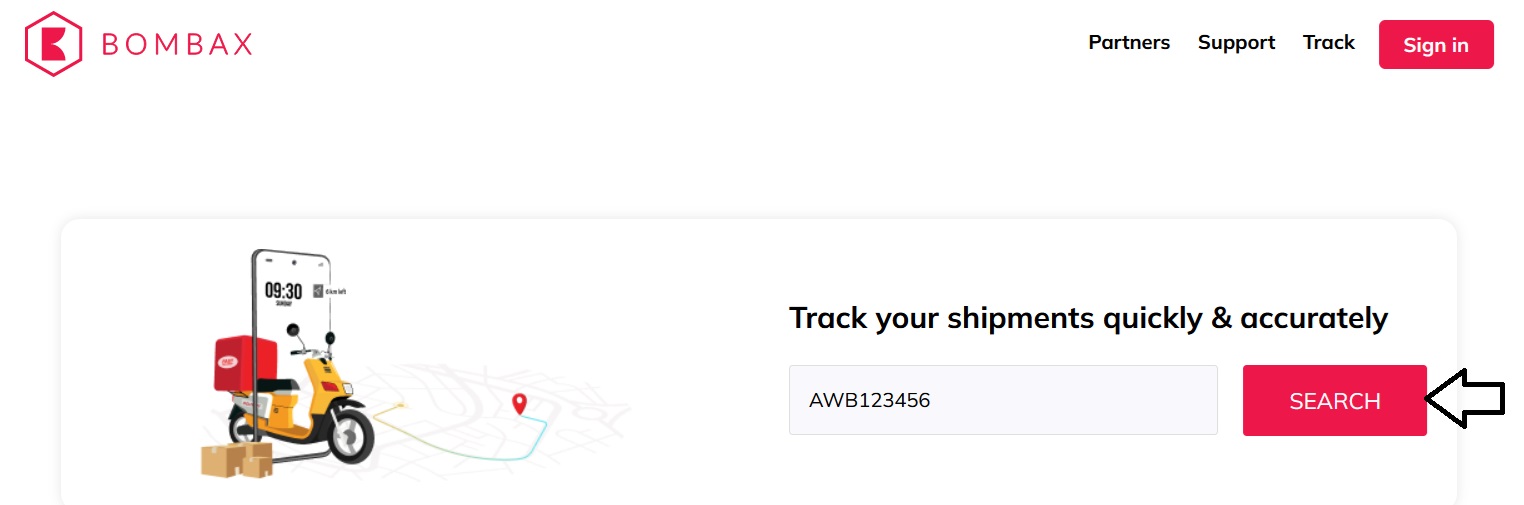This screenshot has height=505, width=1524.
Task: Focus the AWB123456 tracking number field
Action: tap(1002, 400)
